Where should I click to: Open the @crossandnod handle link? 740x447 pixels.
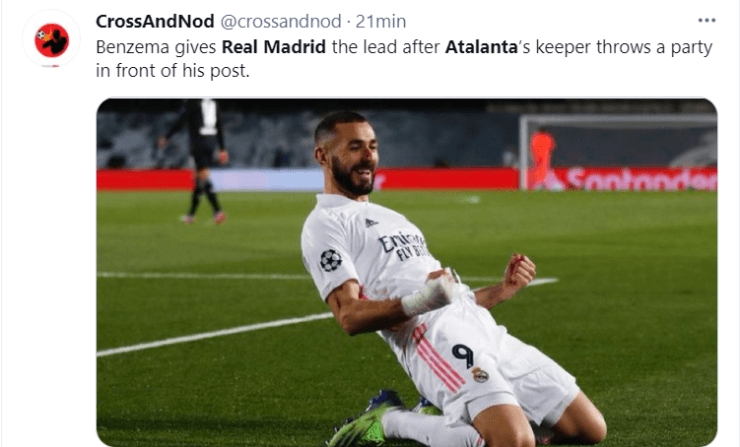click(281, 21)
